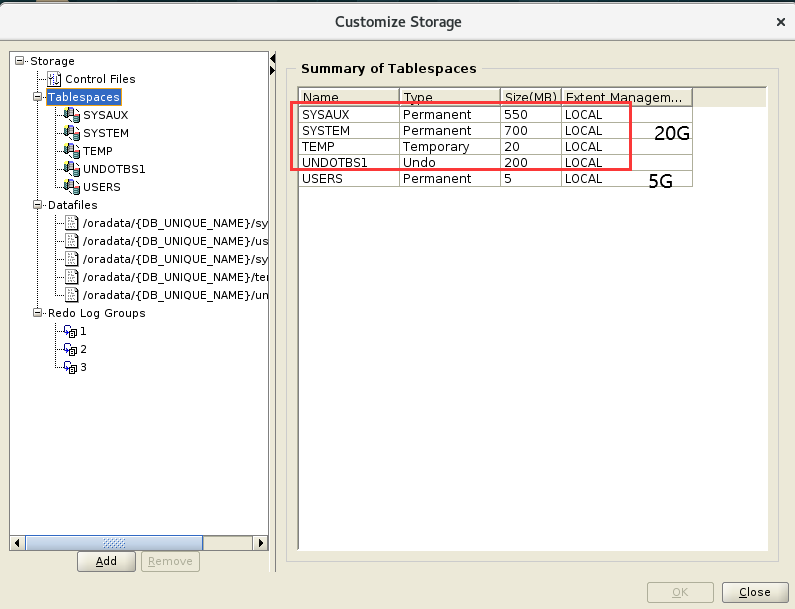The image size is (795, 609).
Task: Click the Close button at bottom
Action: click(x=754, y=592)
